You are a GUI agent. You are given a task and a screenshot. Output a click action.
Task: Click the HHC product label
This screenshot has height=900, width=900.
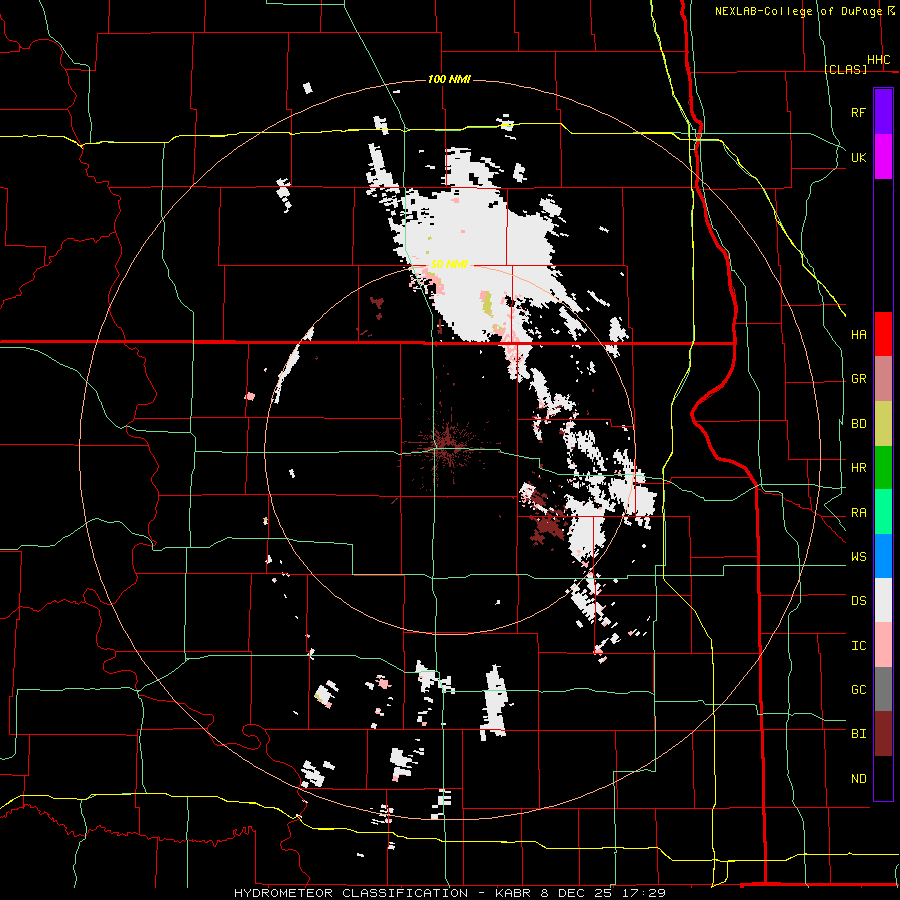(x=878, y=60)
